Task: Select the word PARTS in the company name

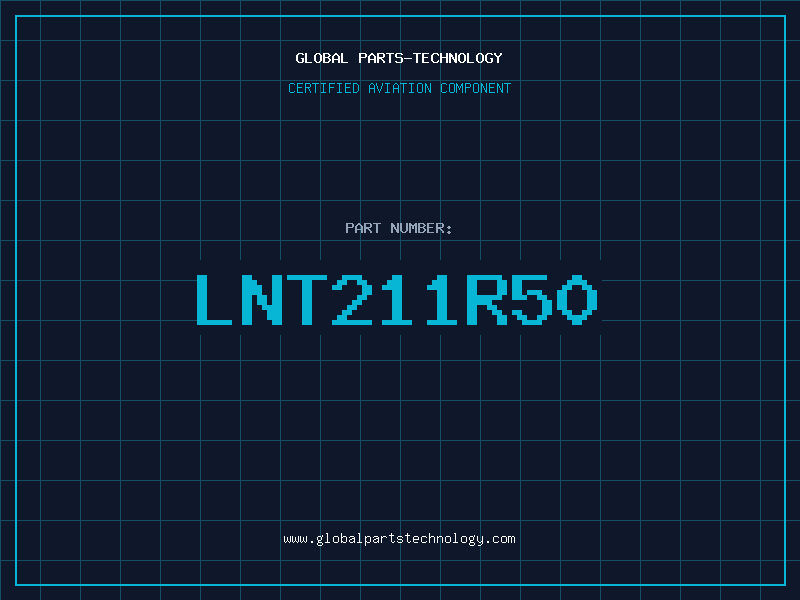Action: click(381, 58)
